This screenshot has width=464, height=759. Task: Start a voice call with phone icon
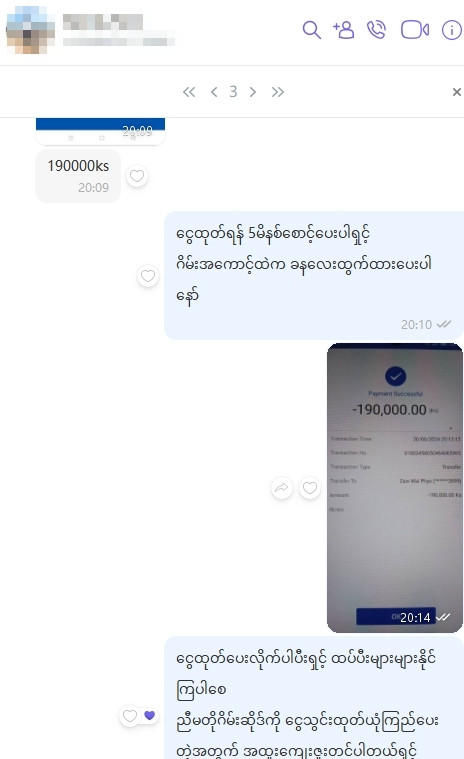point(376,30)
